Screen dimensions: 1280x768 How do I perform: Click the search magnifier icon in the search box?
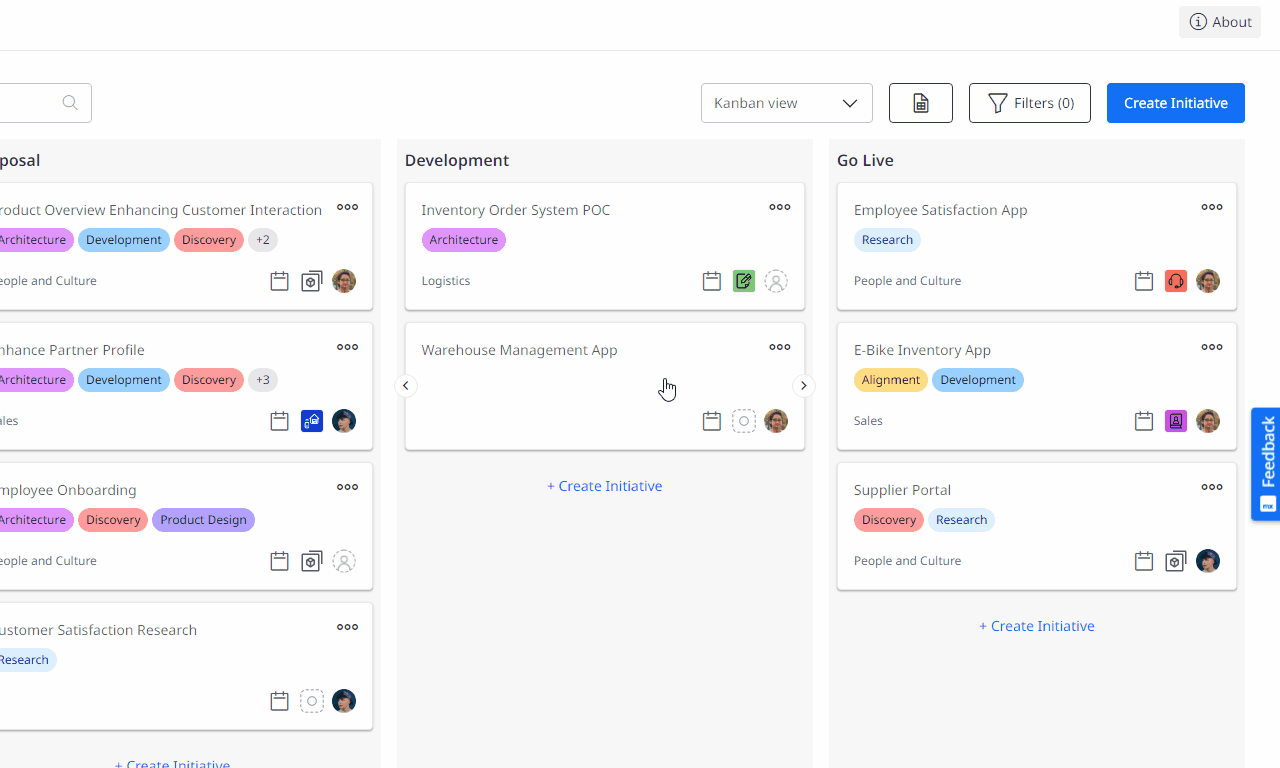(x=69, y=102)
